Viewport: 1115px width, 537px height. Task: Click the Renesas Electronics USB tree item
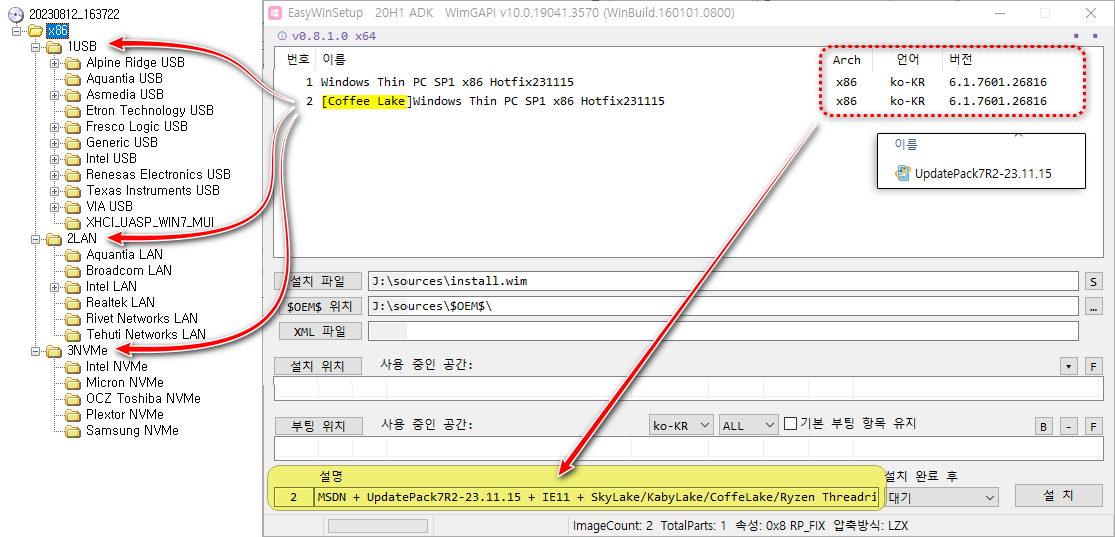[158, 174]
